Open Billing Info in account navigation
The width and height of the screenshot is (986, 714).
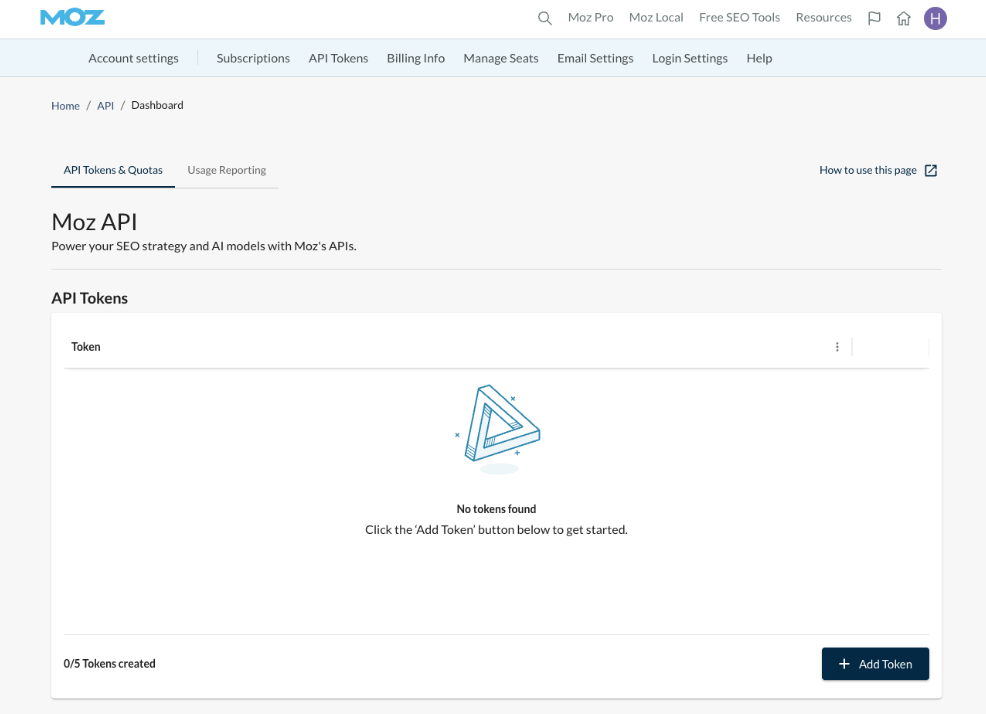point(416,58)
